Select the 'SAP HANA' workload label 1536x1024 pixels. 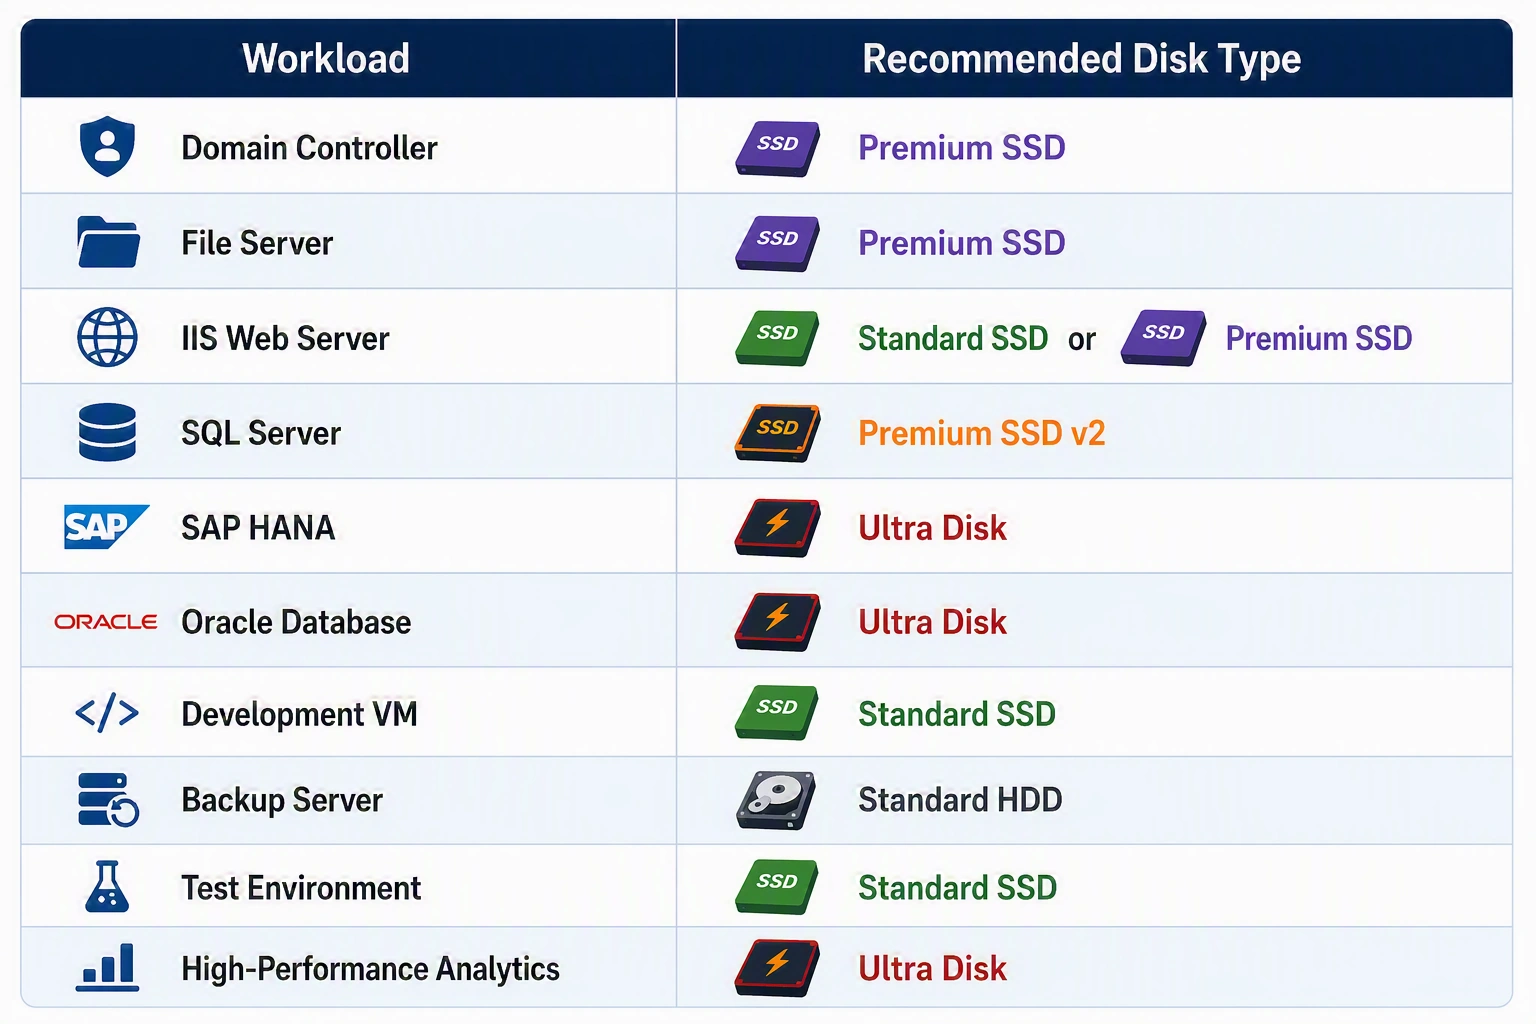[258, 528]
